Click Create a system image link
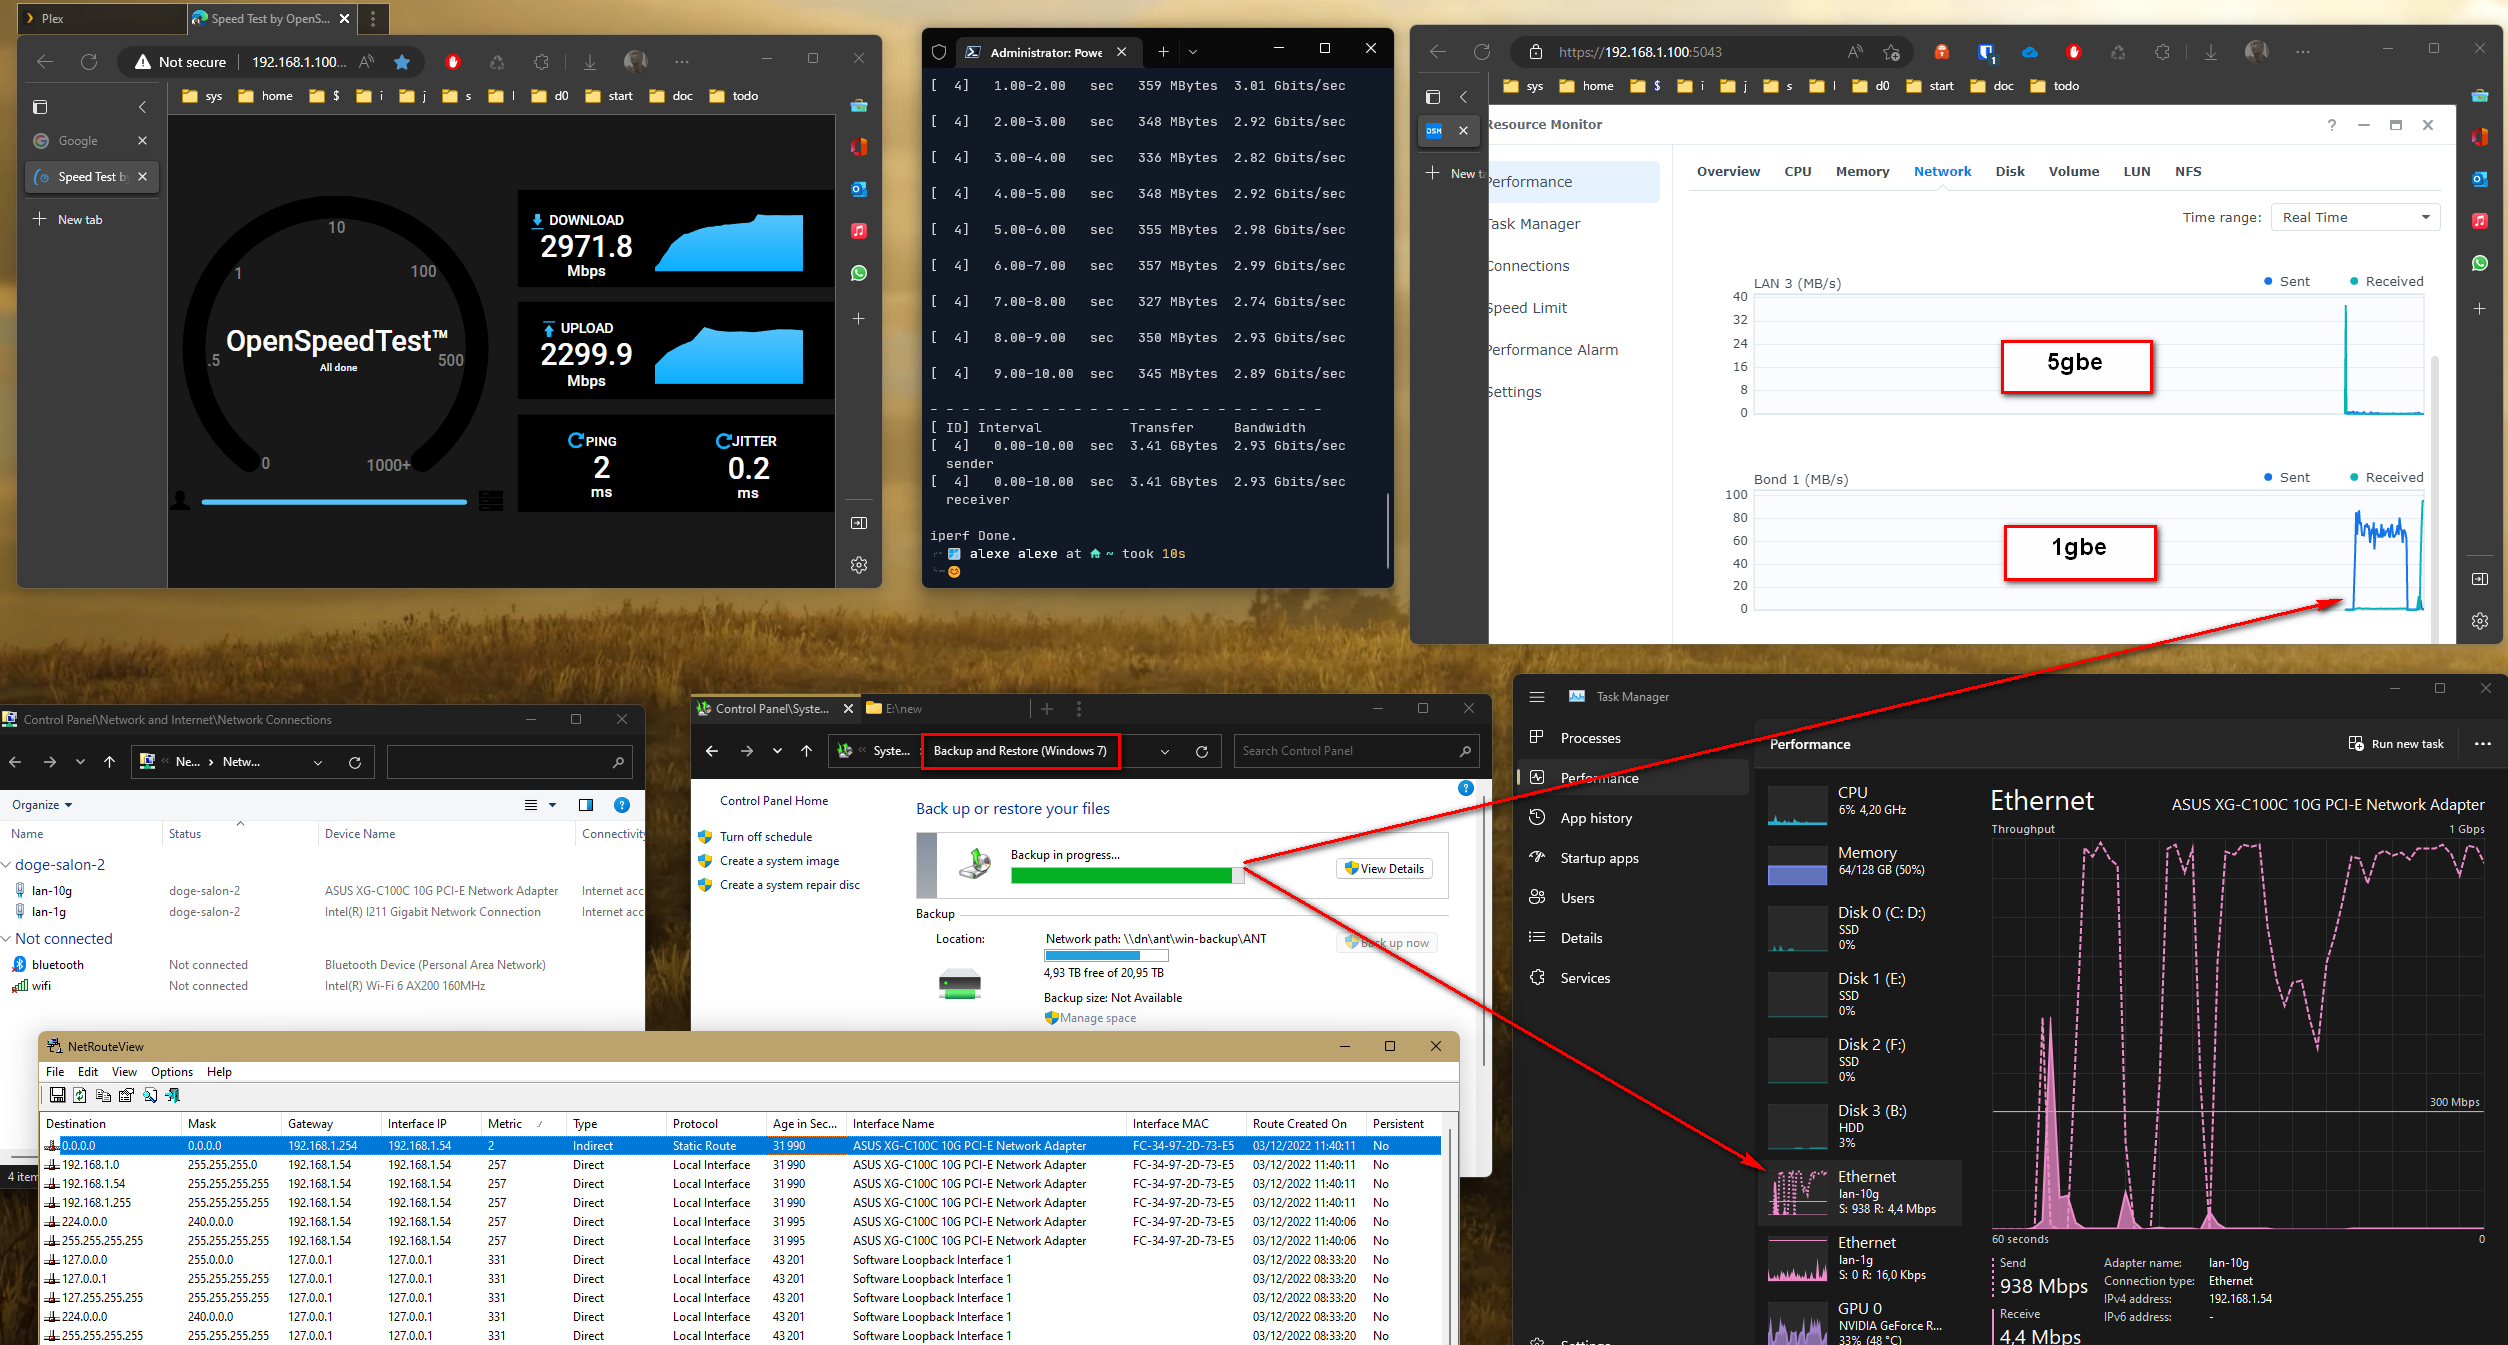The image size is (2508, 1345). pyautogui.click(x=779, y=861)
